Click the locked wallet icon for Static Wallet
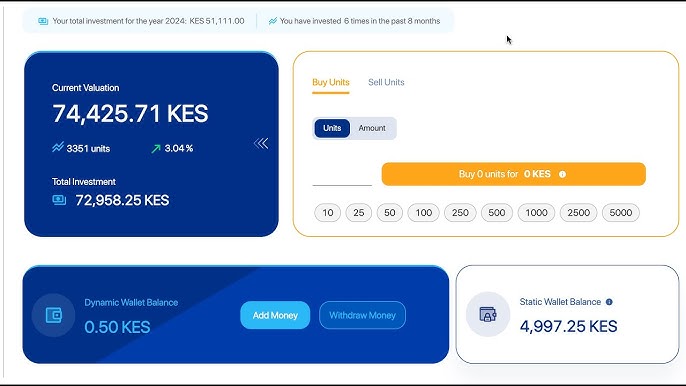The image size is (686, 386). point(488,314)
